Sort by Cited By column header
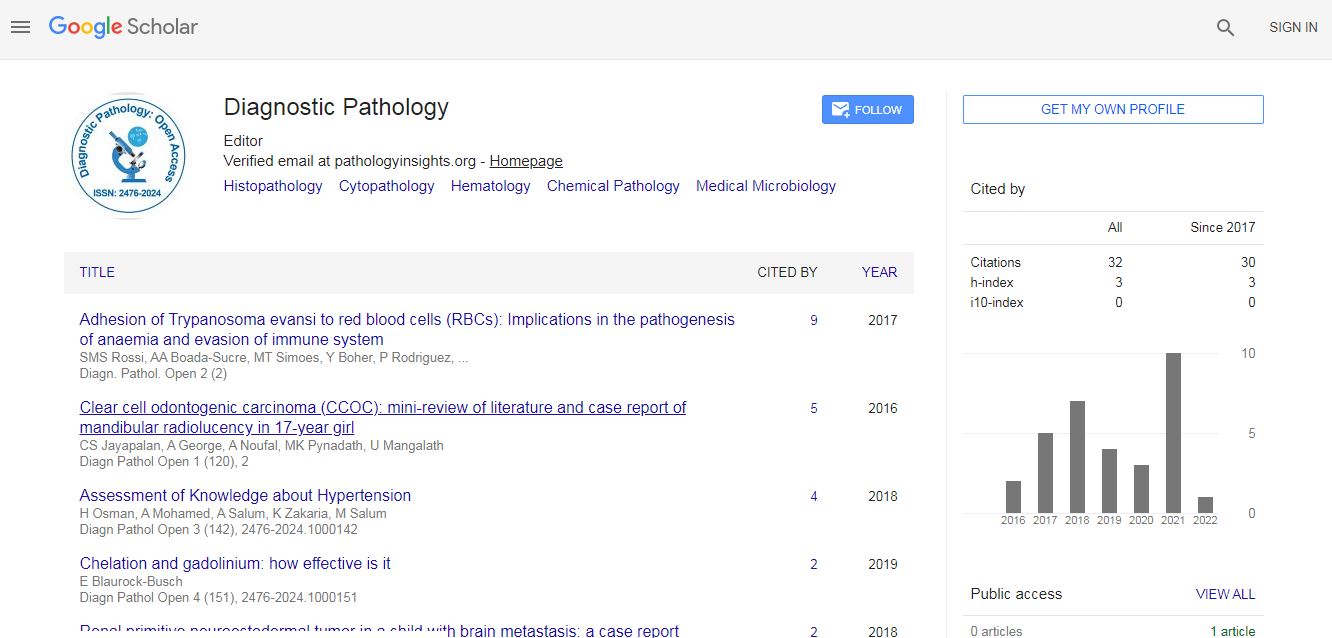This screenshot has height=638, width=1332. (x=786, y=272)
